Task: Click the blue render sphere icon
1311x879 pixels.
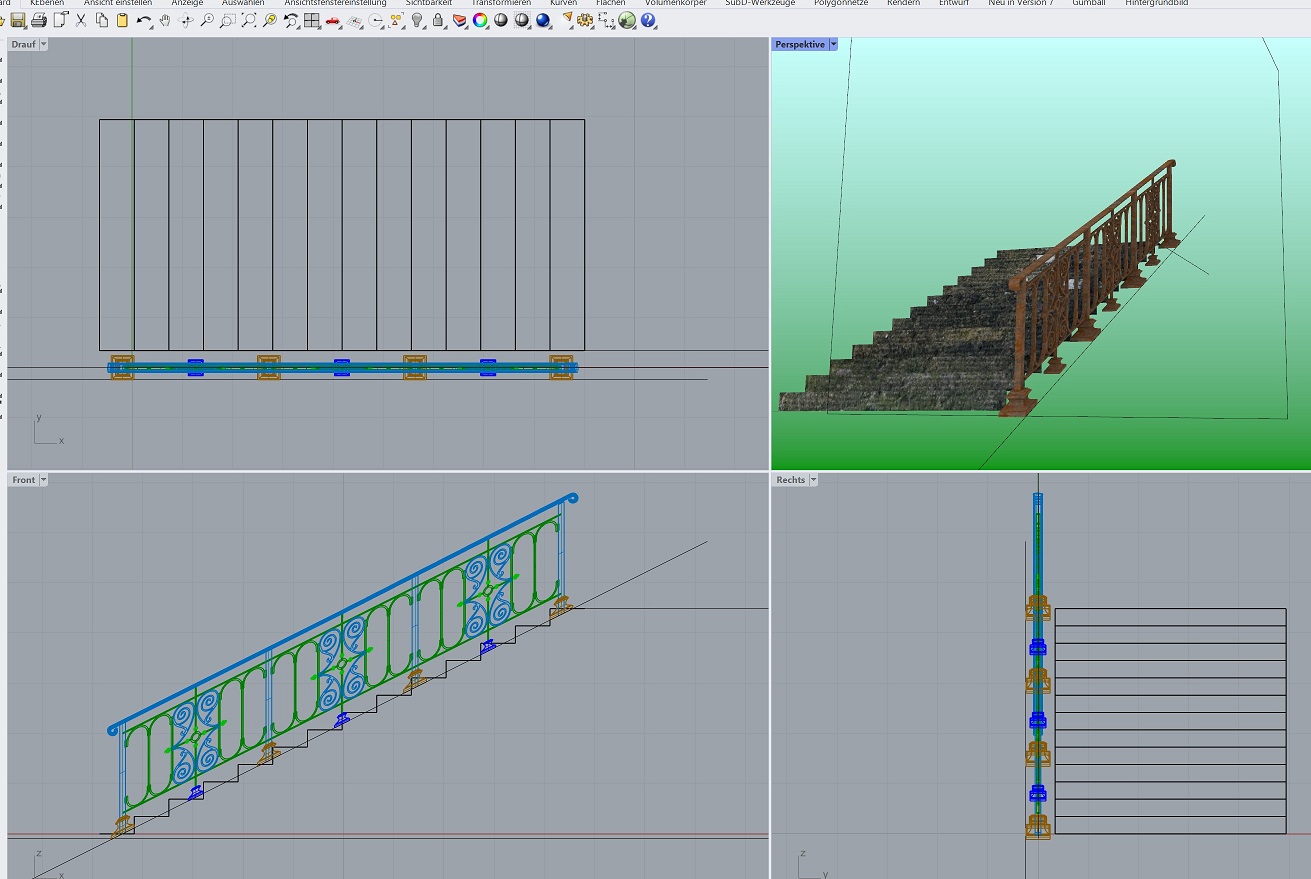Action: 543,20
